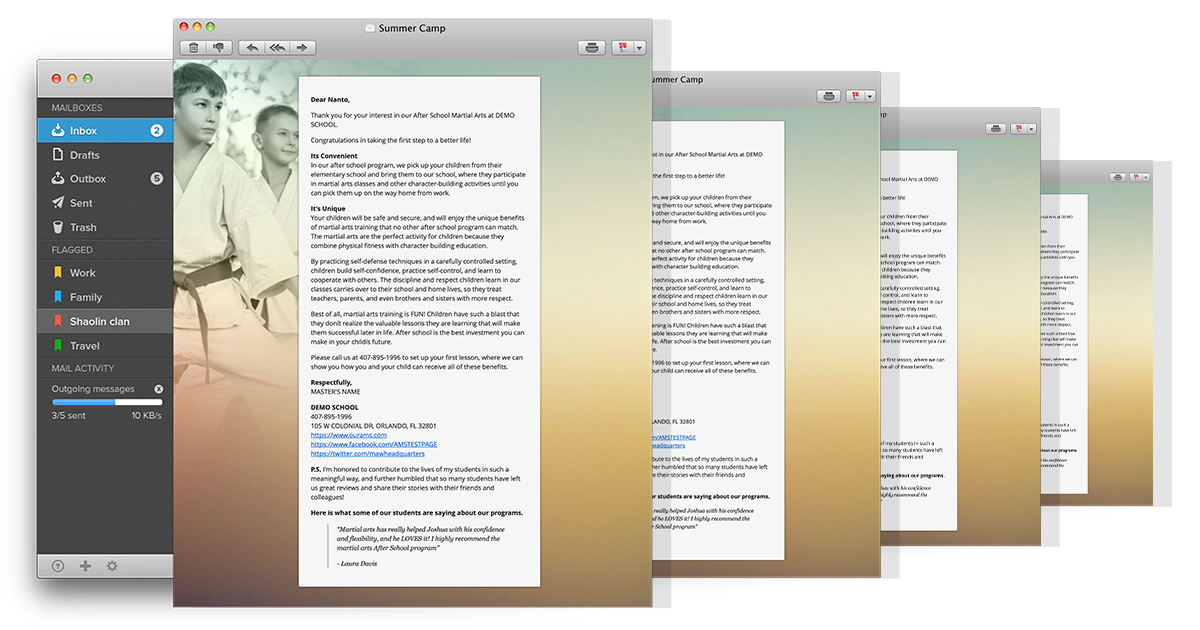Delete the message with the trash icon

tap(193, 48)
